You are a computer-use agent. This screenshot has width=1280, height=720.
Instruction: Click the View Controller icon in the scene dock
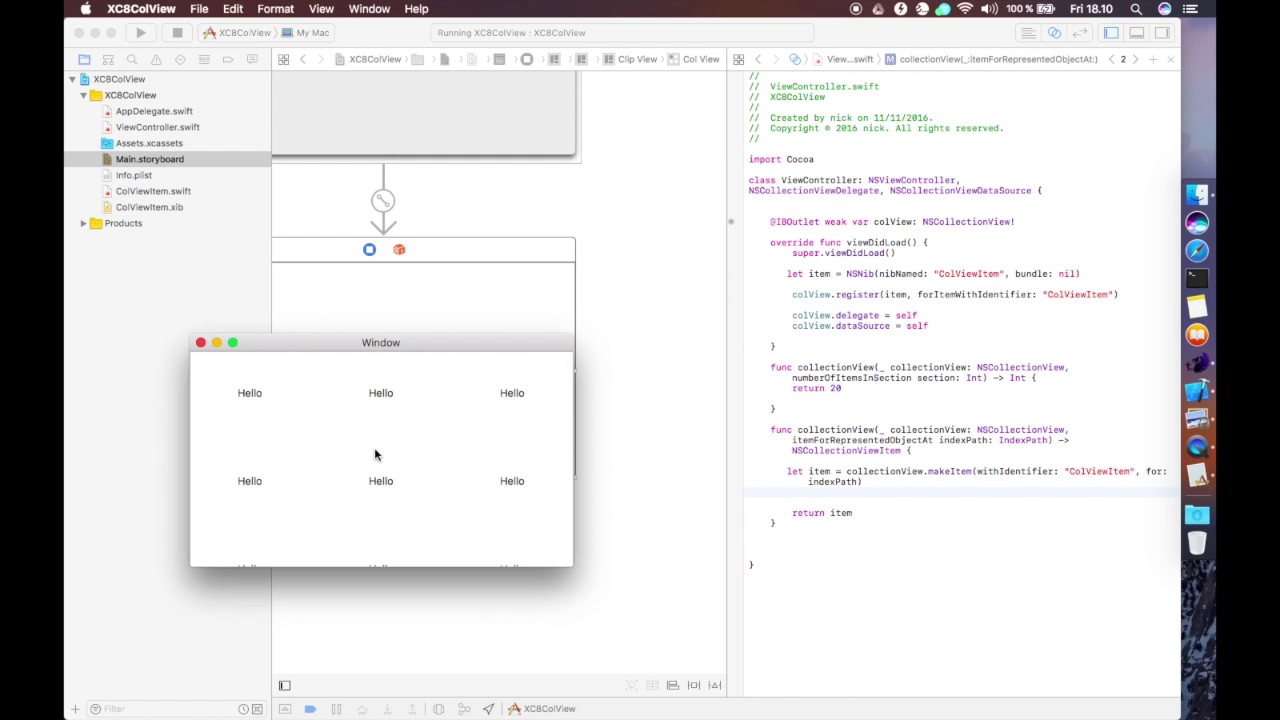[369, 249]
